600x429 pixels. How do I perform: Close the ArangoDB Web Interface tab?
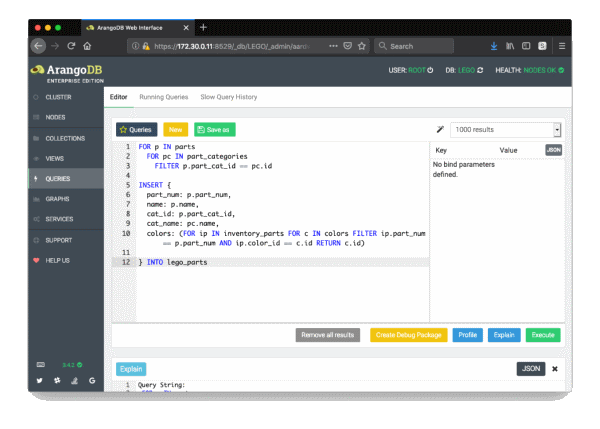186,28
